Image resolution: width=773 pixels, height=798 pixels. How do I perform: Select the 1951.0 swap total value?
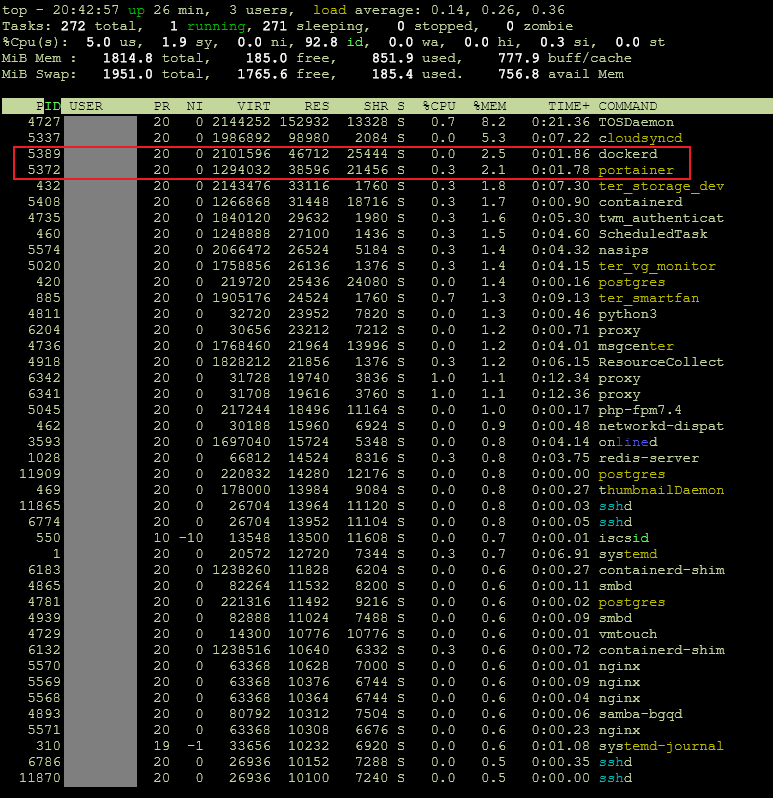click(x=127, y=74)
